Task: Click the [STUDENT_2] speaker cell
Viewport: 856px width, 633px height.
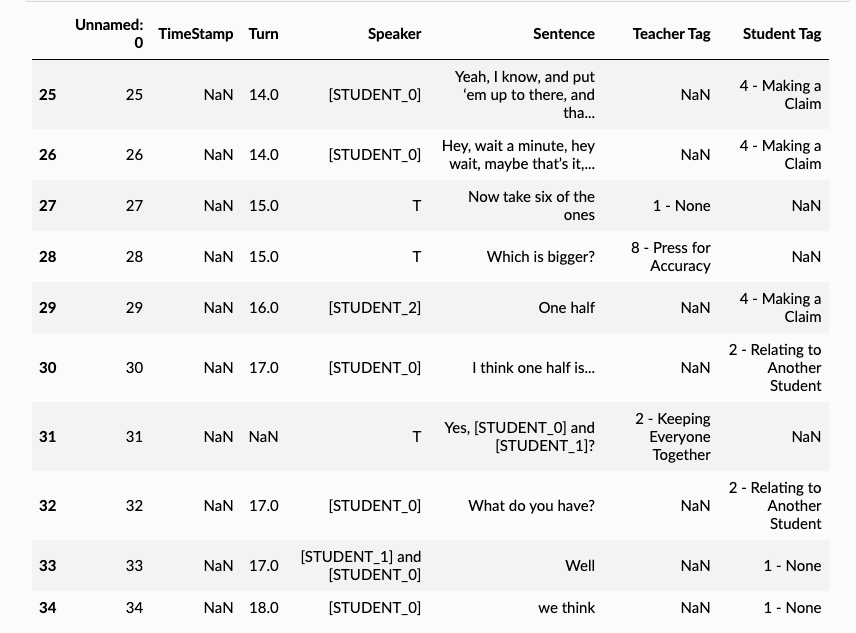Action: point(374,308)
